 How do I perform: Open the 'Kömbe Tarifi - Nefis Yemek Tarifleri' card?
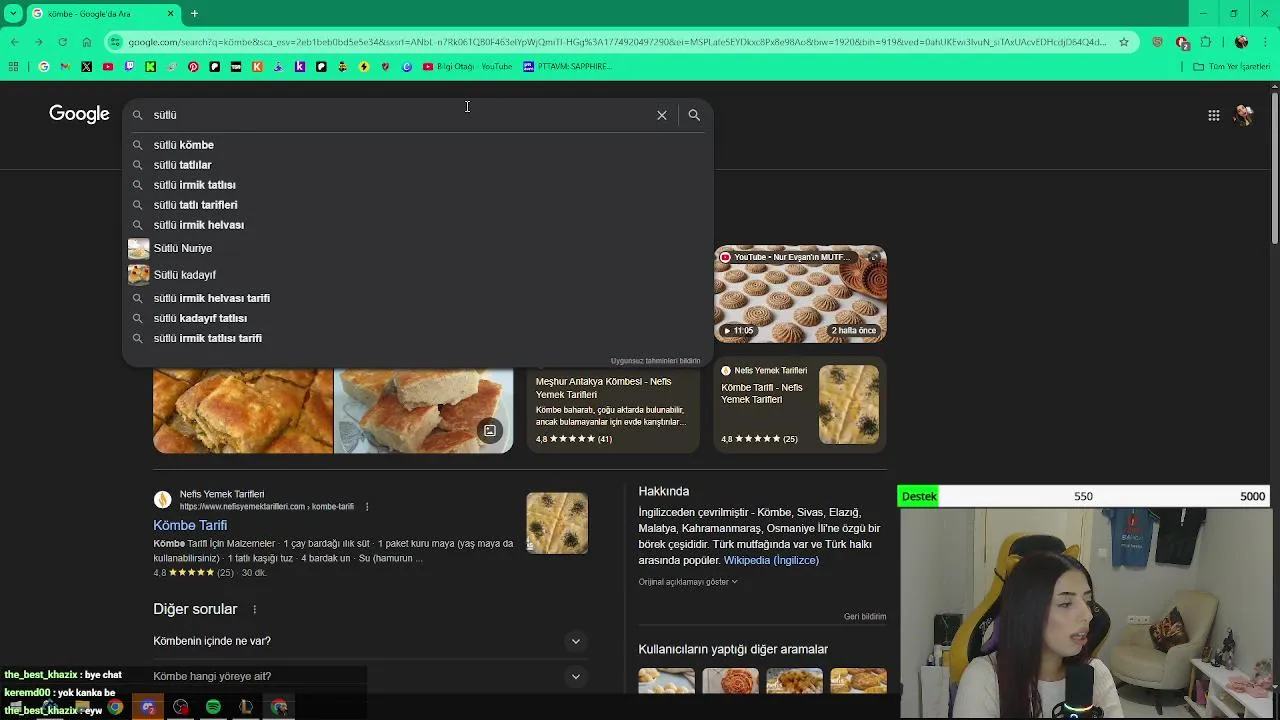click(800, 405)
